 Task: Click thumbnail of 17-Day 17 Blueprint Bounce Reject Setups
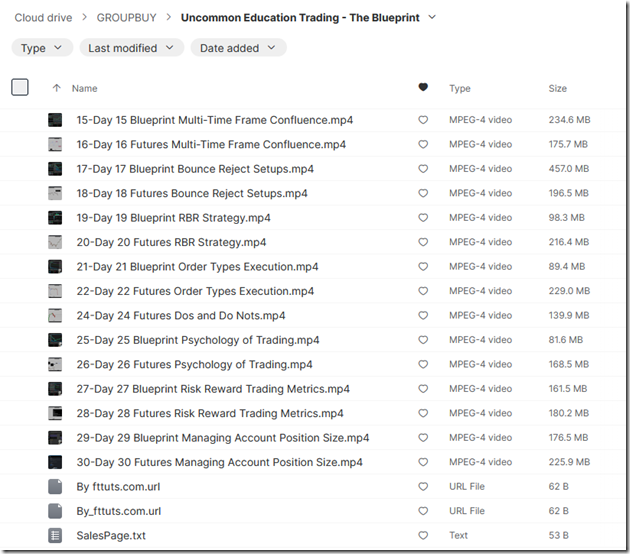(55, 169)
